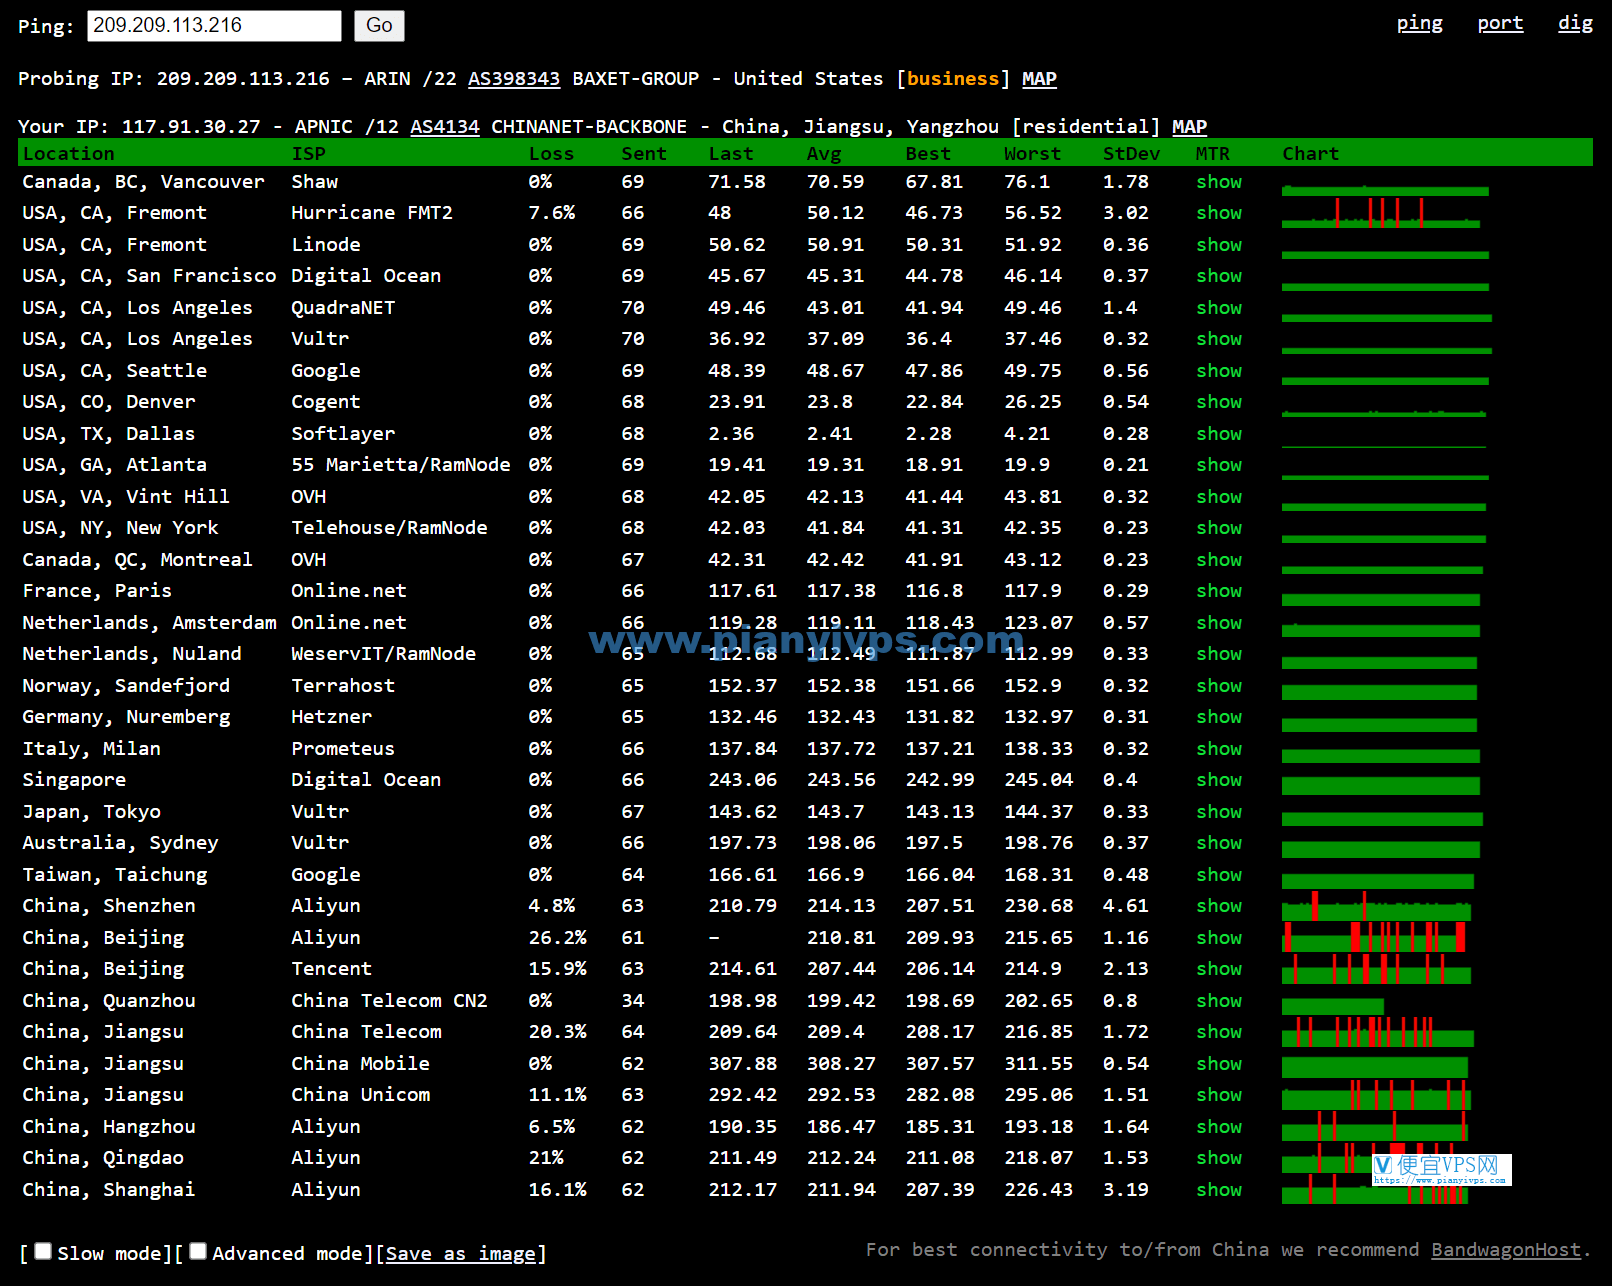Image resolution: width=1612 pixels, height=1286 pixels.
Task: Show MTR for Beijing Aliyun
Action: click(1219, 938)
